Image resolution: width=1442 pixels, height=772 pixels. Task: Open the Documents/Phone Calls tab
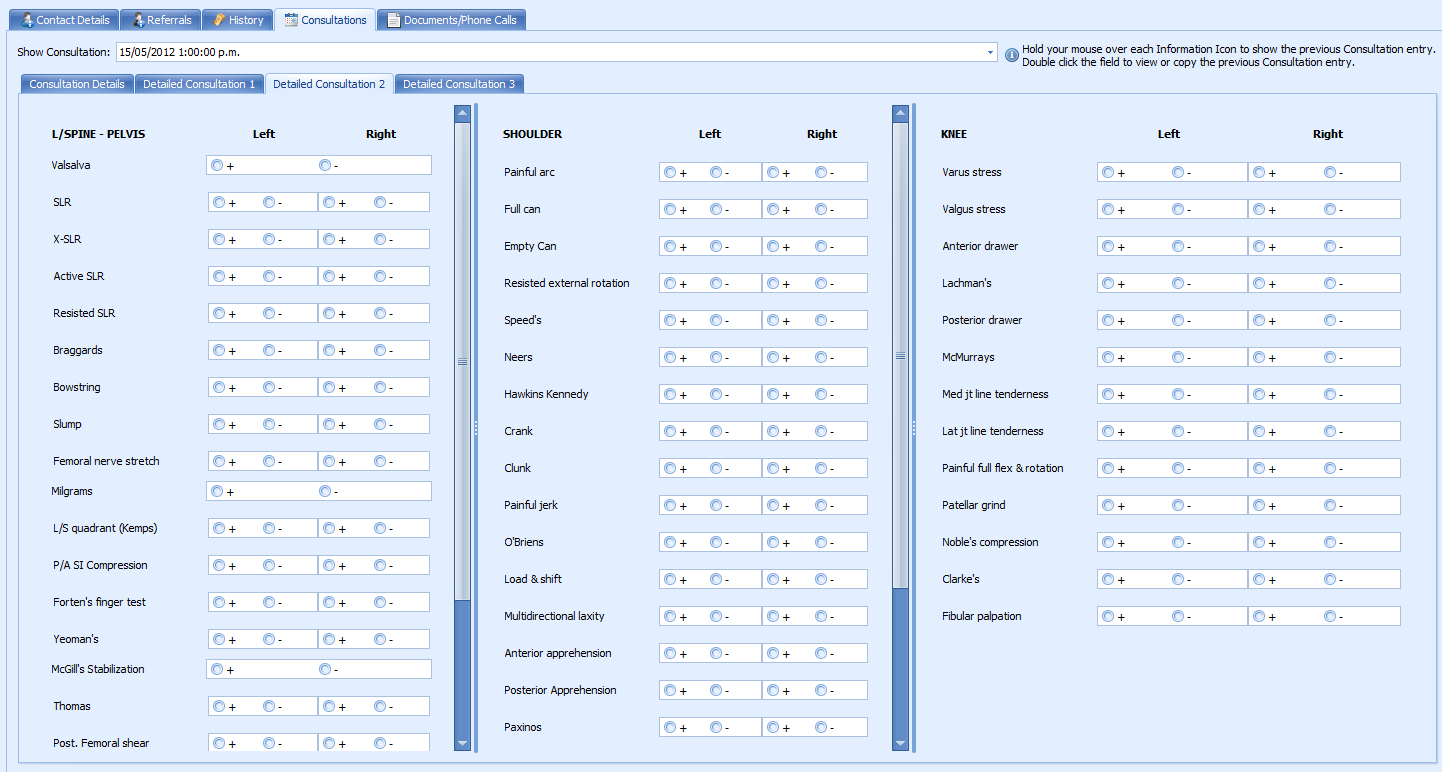(x=452, y=20)
